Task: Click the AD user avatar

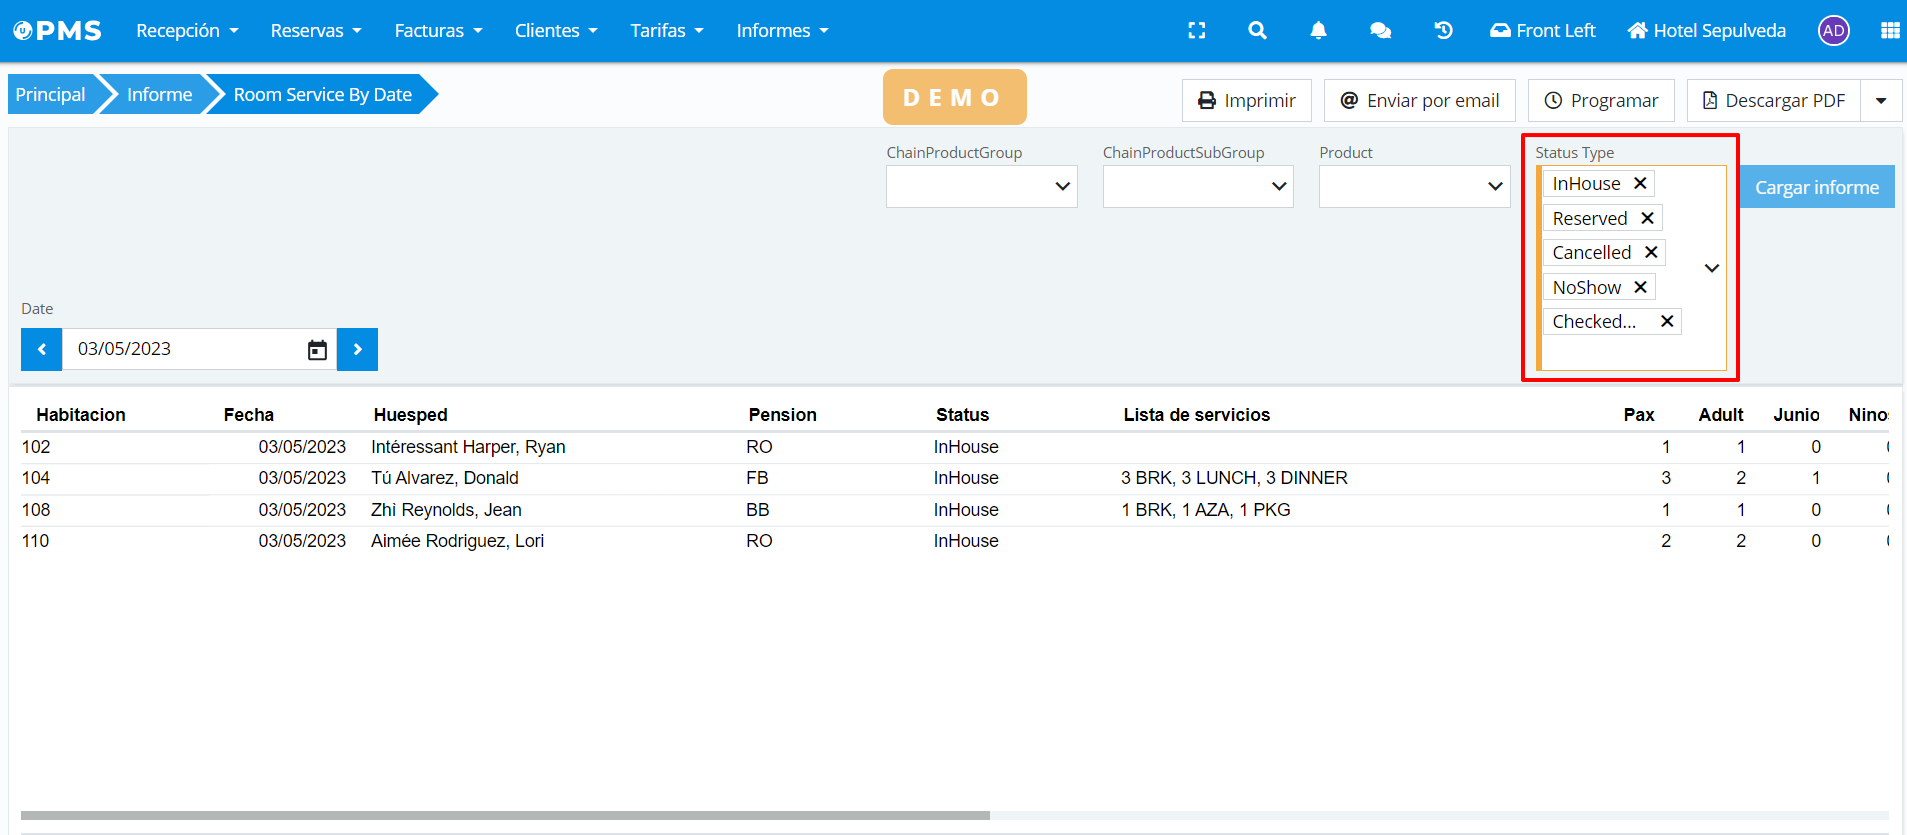Action: [x=1833, y=31]
